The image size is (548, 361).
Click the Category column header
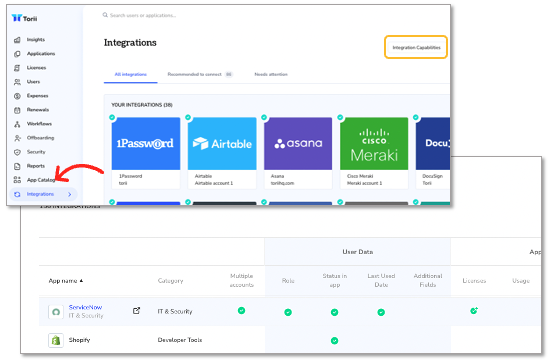pyautogui.click(x=170, y=281)
